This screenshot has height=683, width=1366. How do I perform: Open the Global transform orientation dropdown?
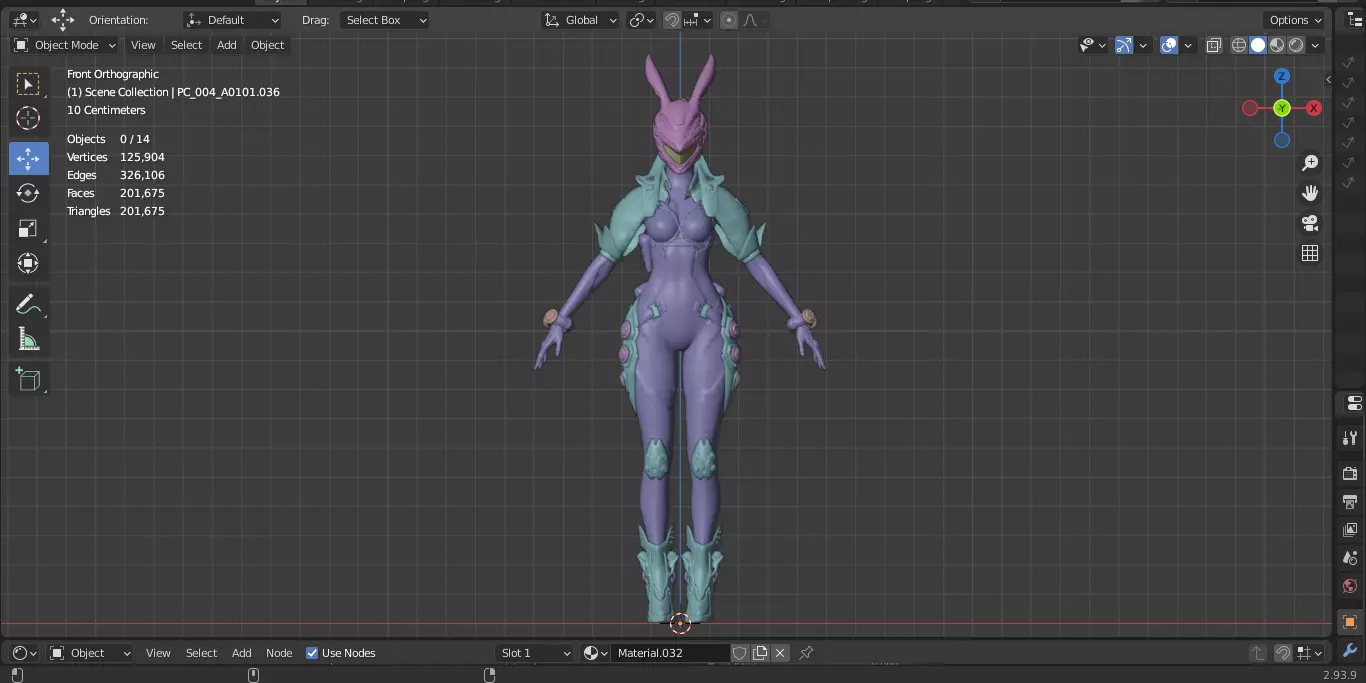coord(581,20)
